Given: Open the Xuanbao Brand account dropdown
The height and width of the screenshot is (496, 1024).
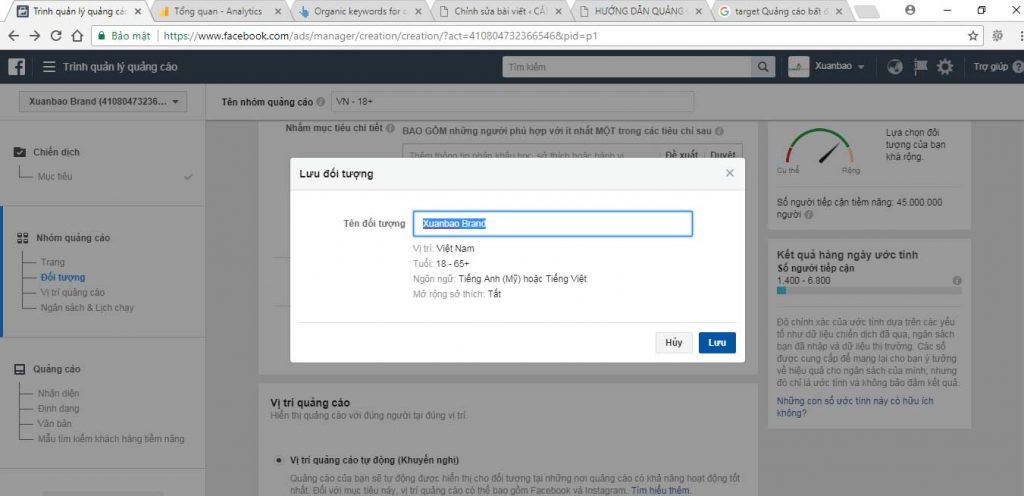Looking at the screenshot, I should point(103,102).
